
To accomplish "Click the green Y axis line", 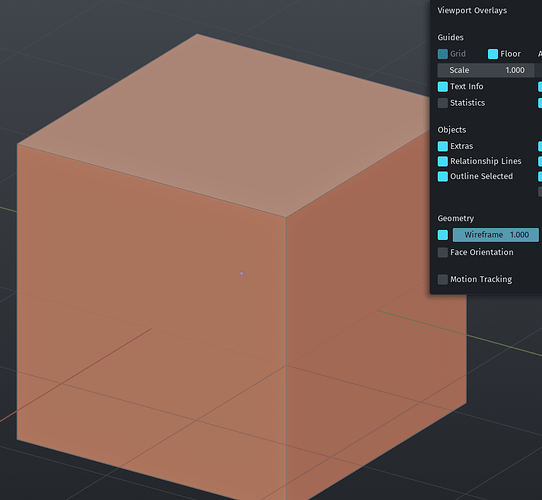I will 460,333.
